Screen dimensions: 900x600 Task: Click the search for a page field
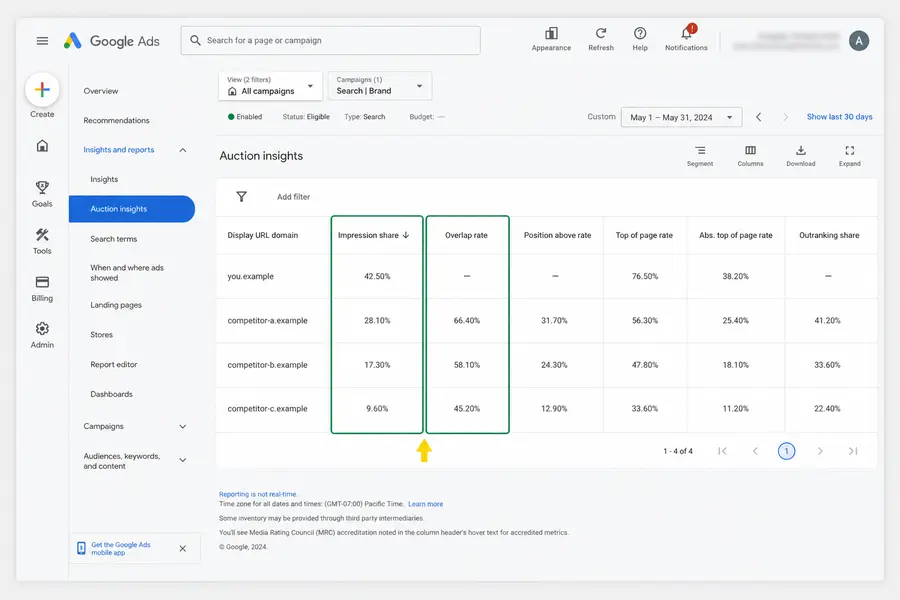pyautogui.click(x=331, y=41)
